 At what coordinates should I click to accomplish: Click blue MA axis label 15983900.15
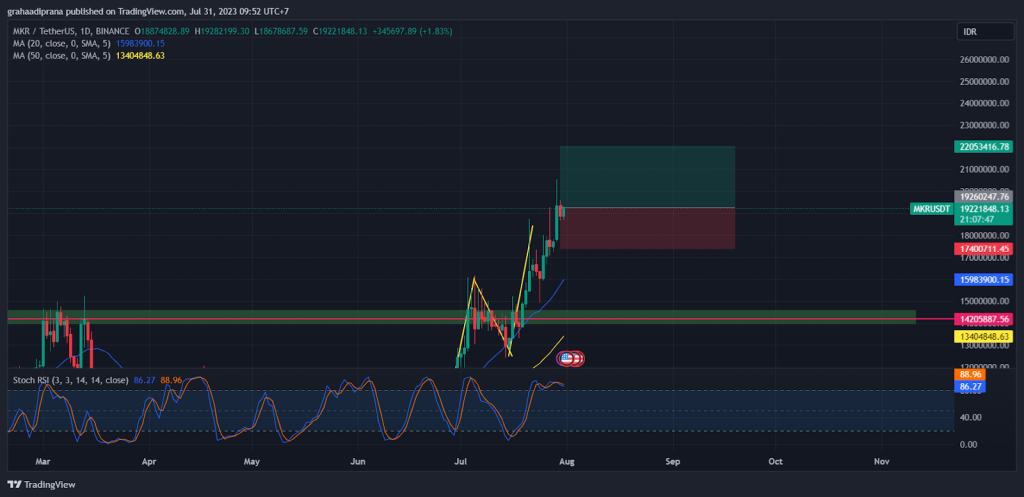coord(984,280)
